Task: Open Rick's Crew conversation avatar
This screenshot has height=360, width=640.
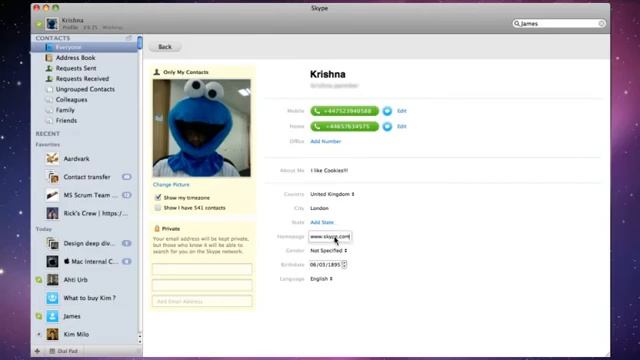Action: pos(52,213)
